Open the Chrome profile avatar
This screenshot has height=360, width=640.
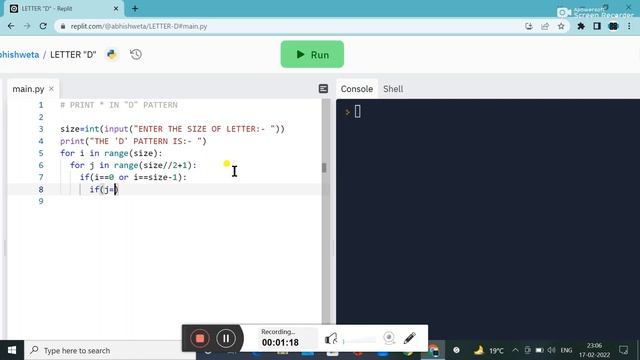(x=613, y=26)
